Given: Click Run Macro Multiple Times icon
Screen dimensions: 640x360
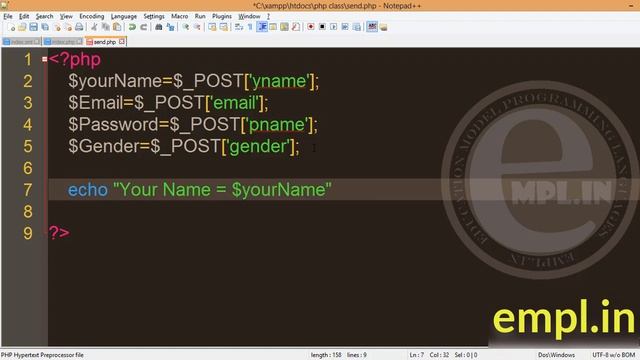Looking at the screenshot, I should tap(345, 27).
